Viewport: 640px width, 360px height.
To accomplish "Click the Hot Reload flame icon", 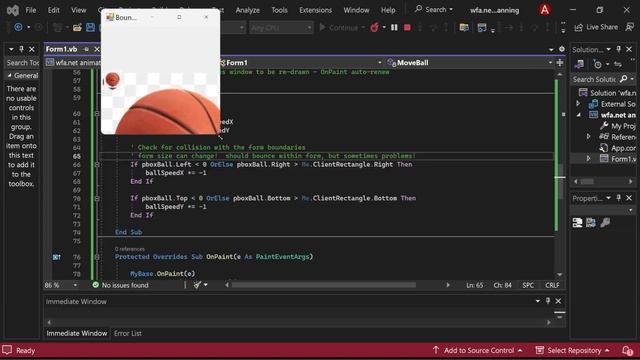I will tap(374, 27).
